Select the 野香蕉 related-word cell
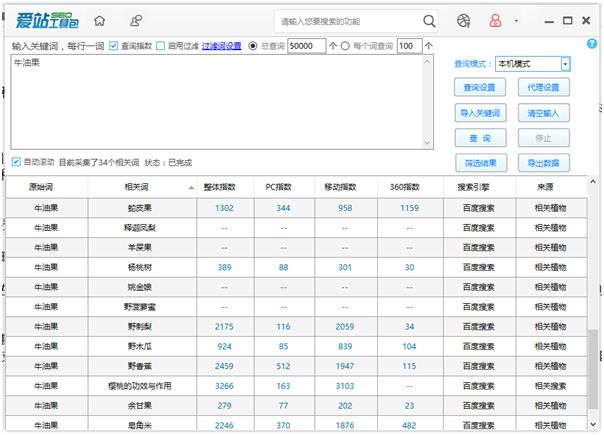The height and width of the screenshot is (435, 604). 142,366
